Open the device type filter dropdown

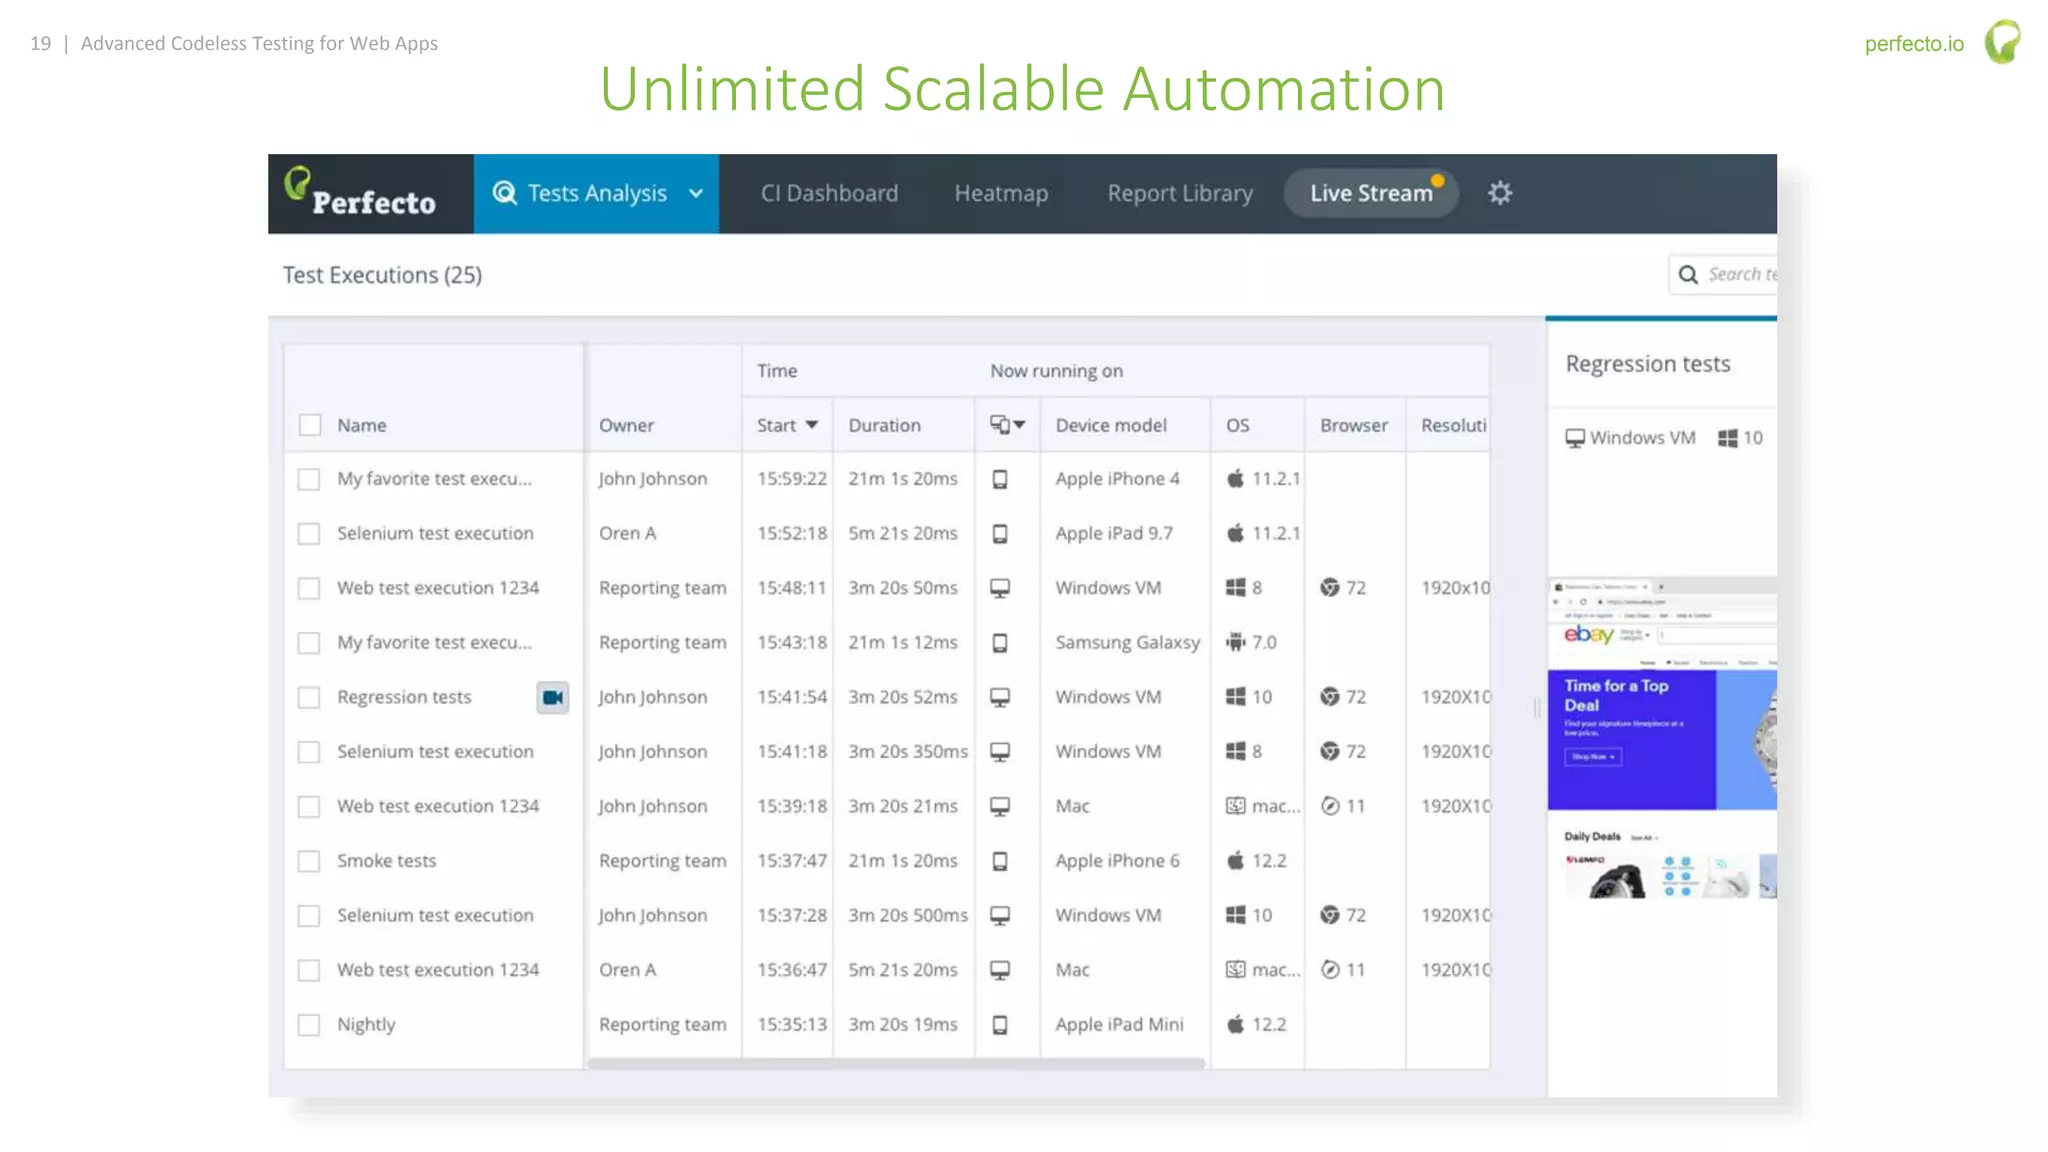point(1007,425)
